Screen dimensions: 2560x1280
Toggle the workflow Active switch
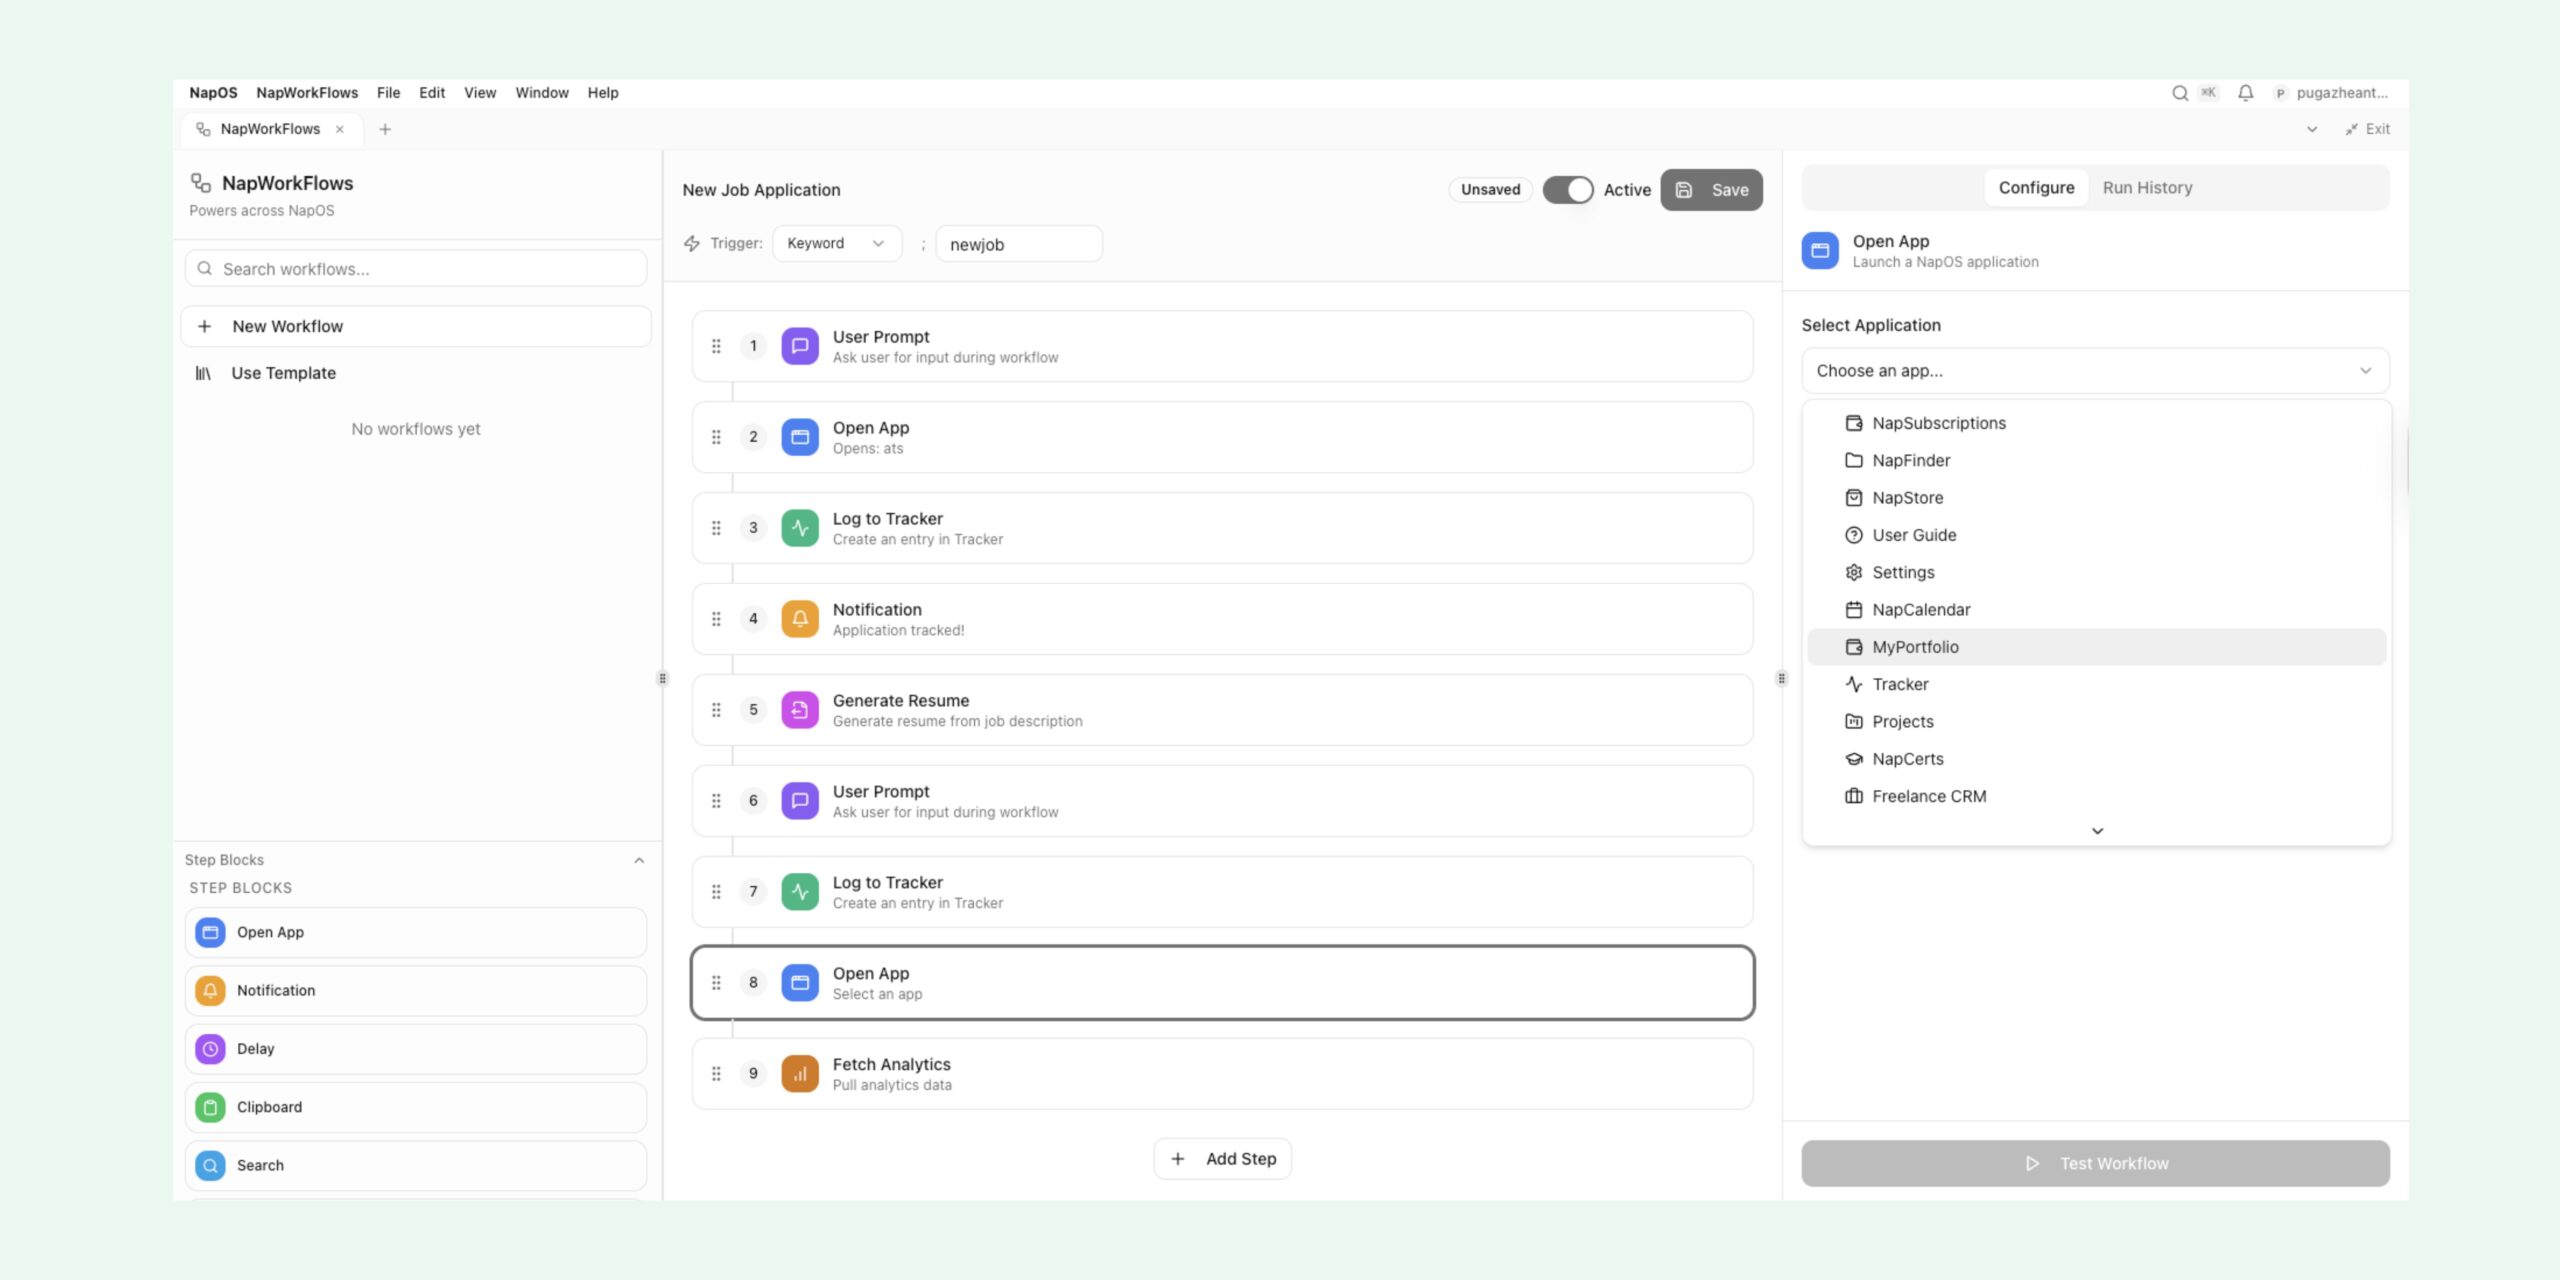[x=1569, y=189]
